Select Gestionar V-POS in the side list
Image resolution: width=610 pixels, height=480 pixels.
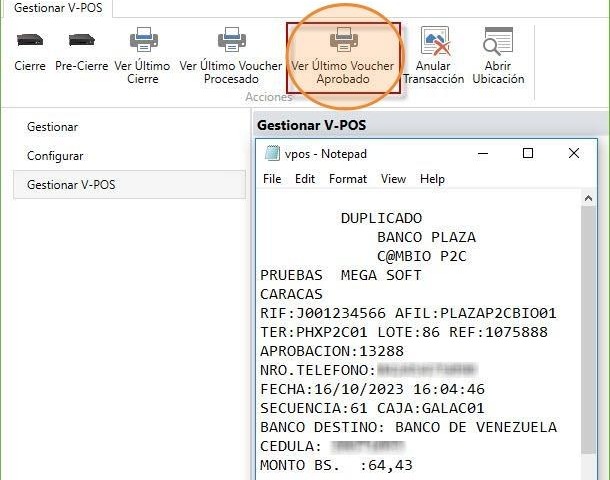[x=130, y=184]
